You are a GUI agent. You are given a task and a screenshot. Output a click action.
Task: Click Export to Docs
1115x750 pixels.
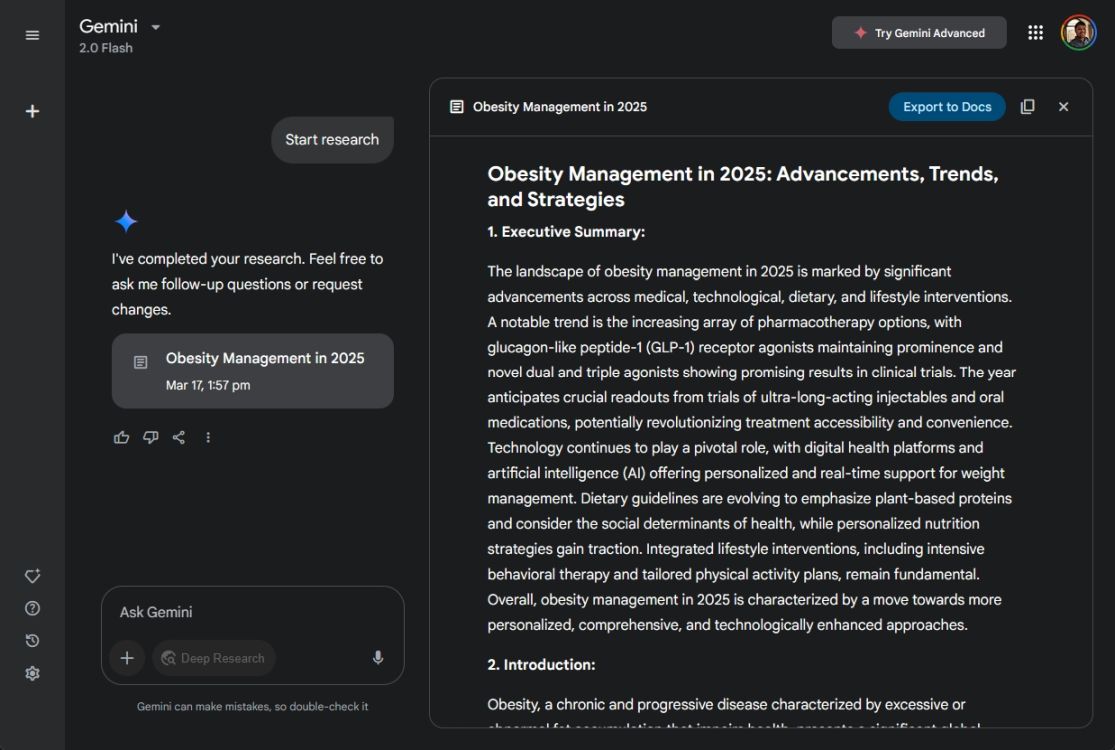click(946, 106)
